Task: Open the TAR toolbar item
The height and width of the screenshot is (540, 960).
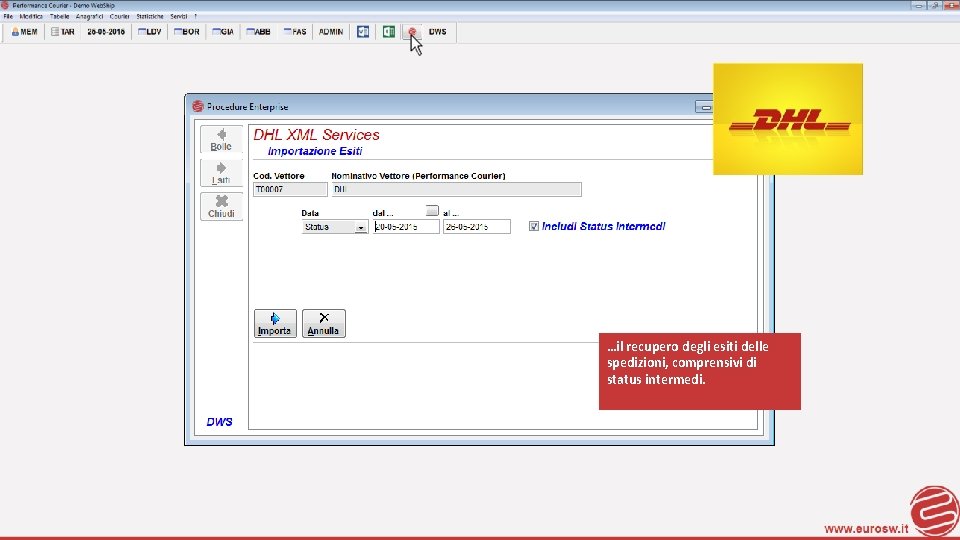Action: (62, 32)
